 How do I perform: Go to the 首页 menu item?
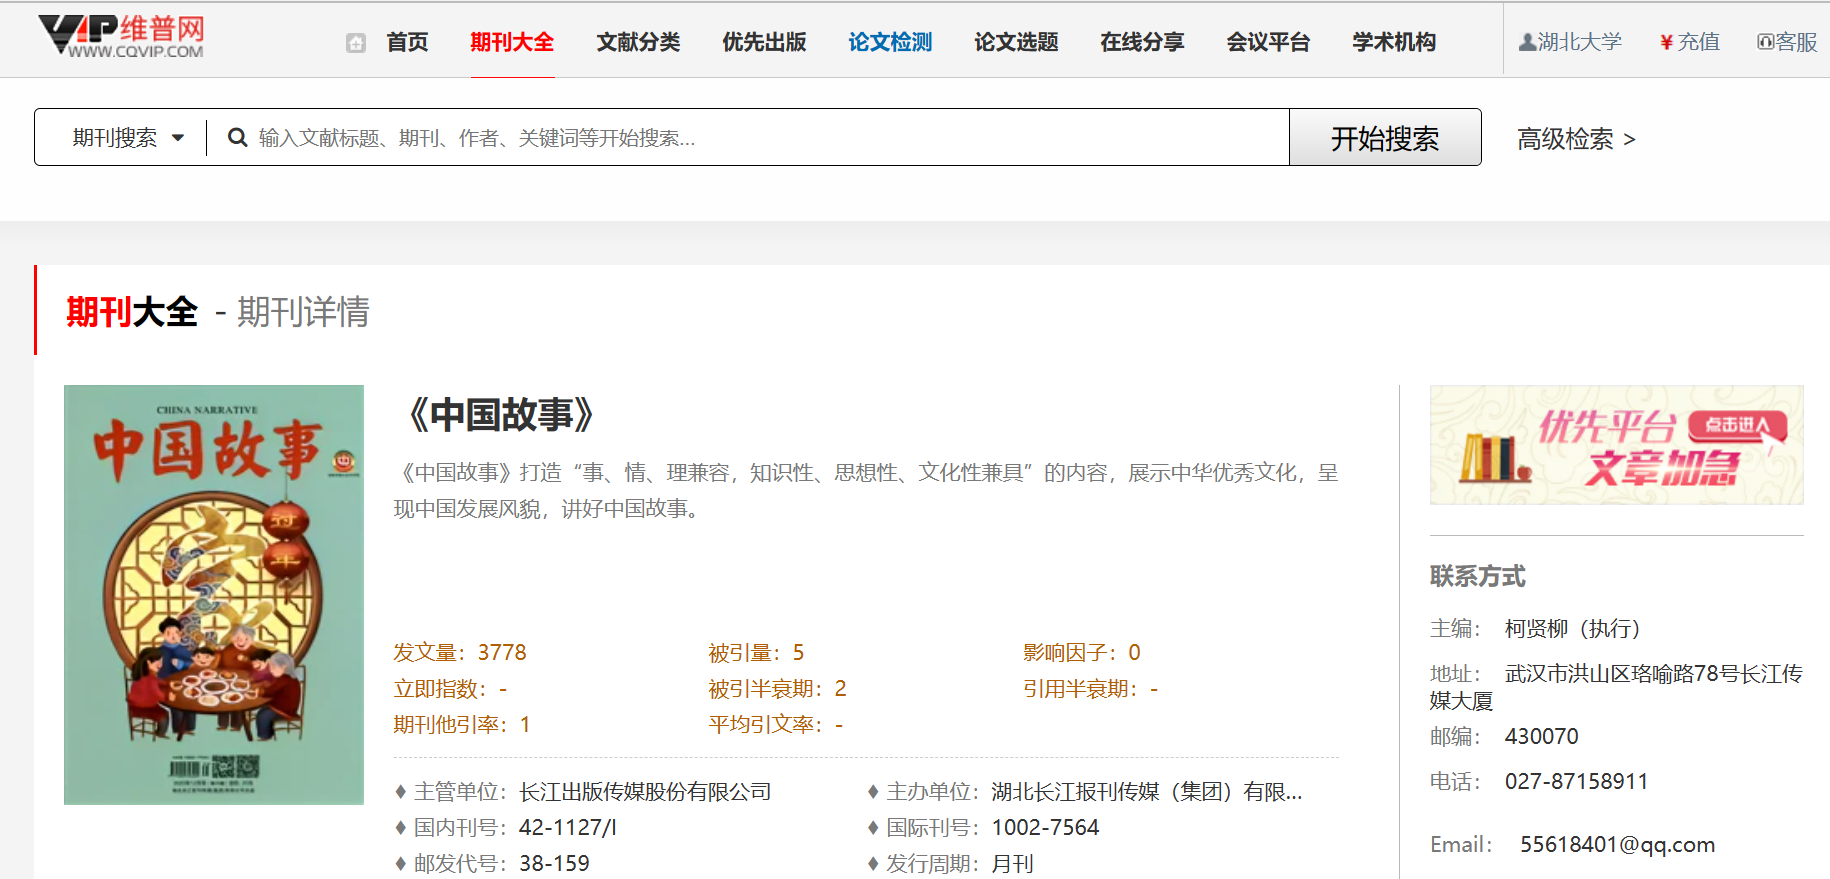[x=407, y=42]
